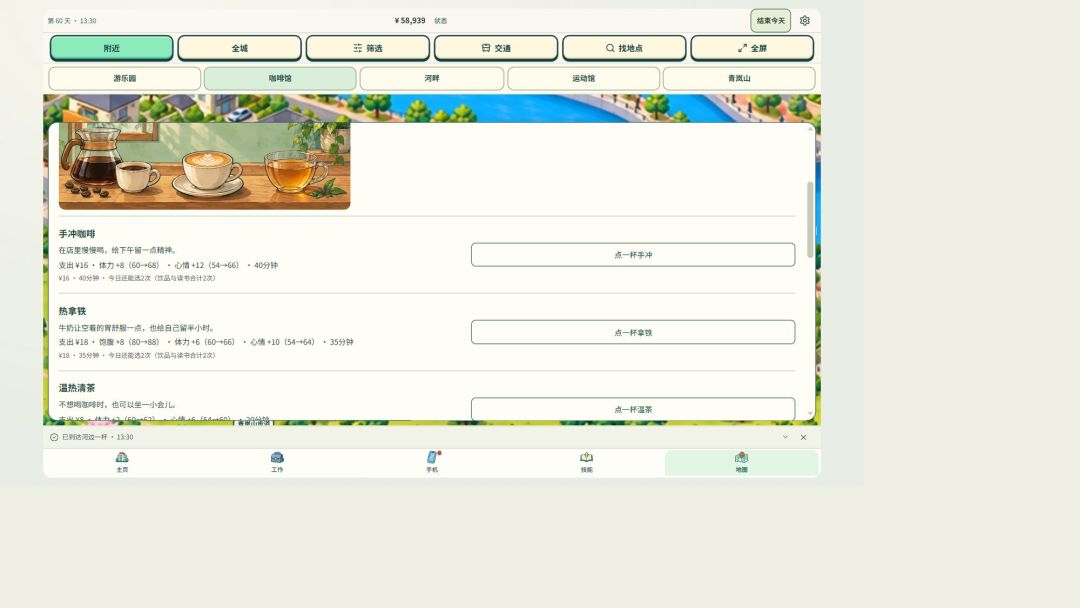
Task: Open the 技能 skills icon
Action: click(x=586, y=457)
